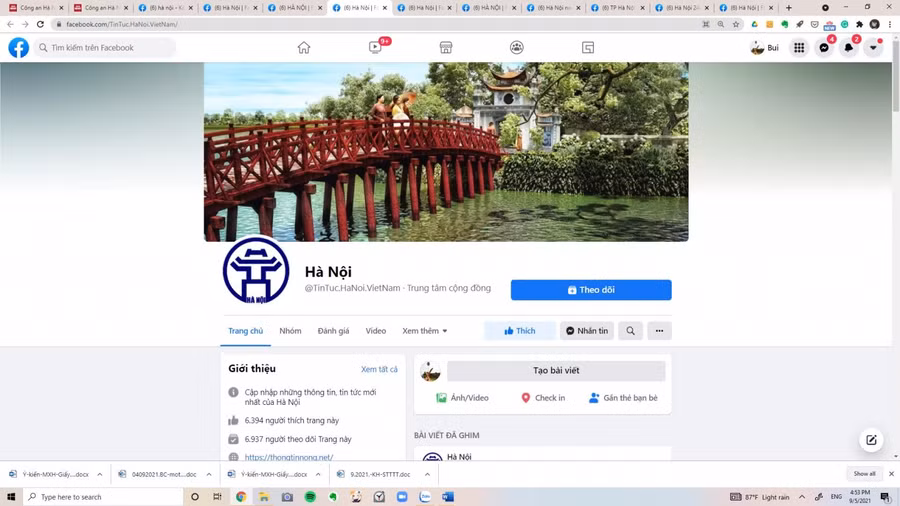Choose Check in for the post
This screenshot has height=506, width=900.
[542, 398]
